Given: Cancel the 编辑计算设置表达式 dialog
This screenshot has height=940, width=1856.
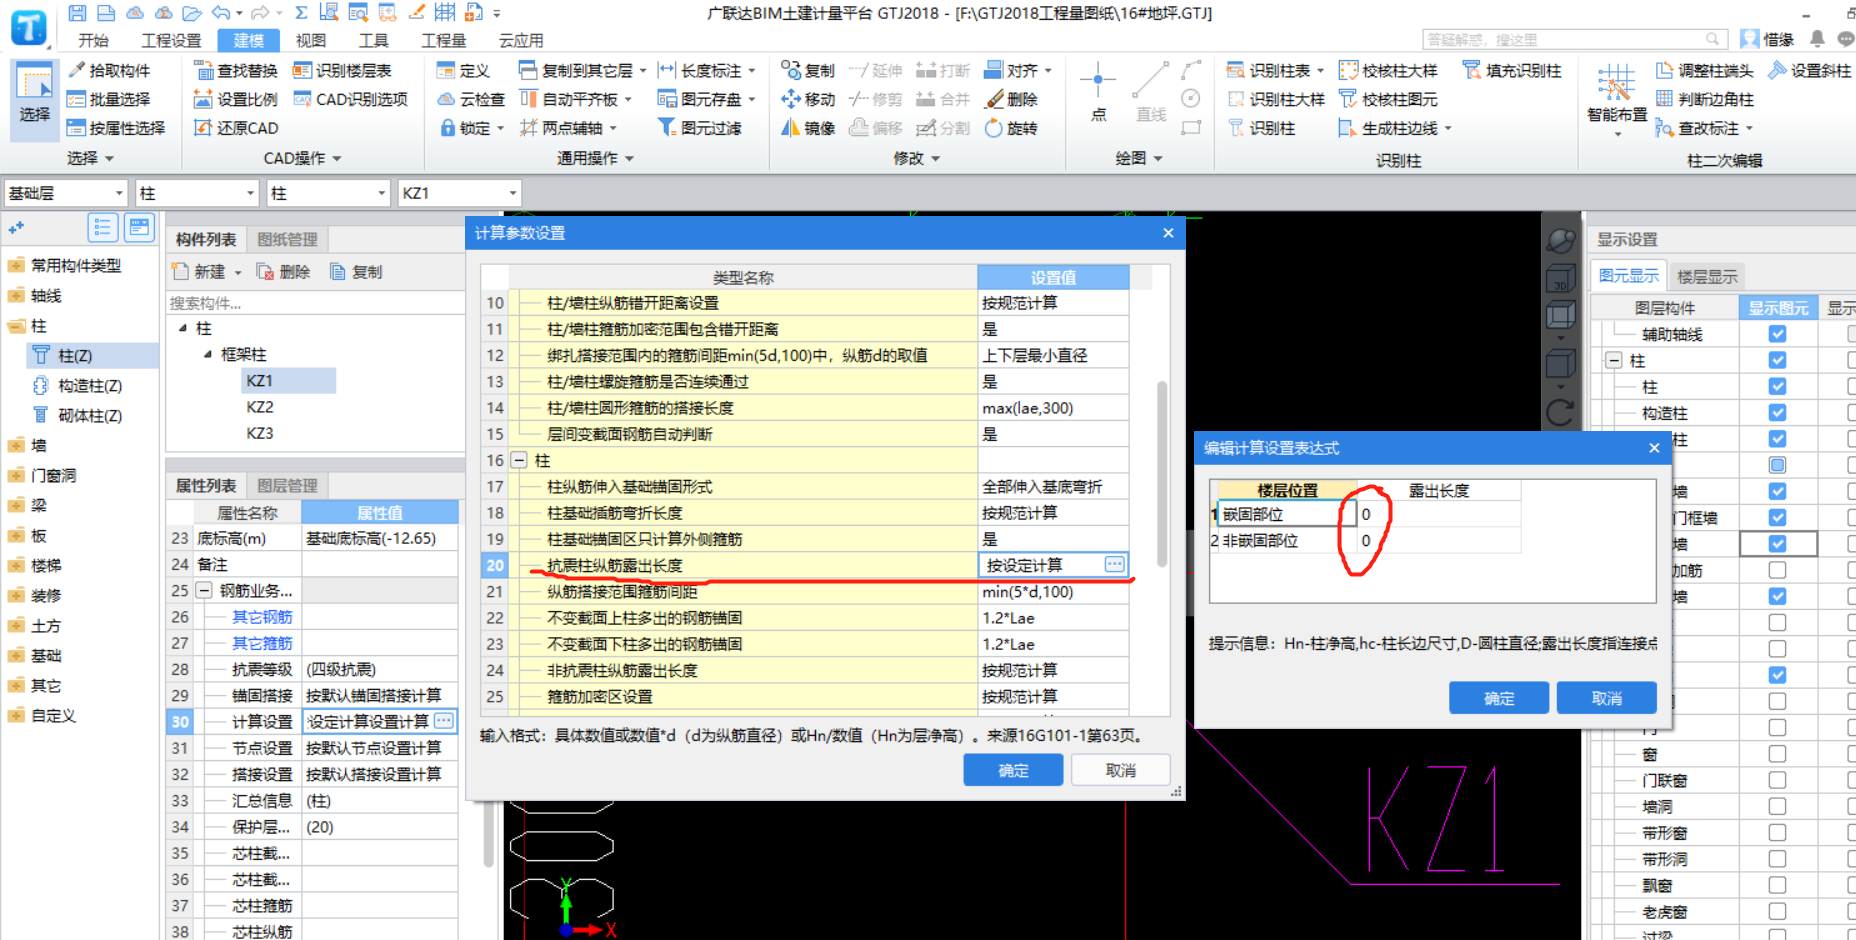Looking at the screenshot, I should 1607,698.
